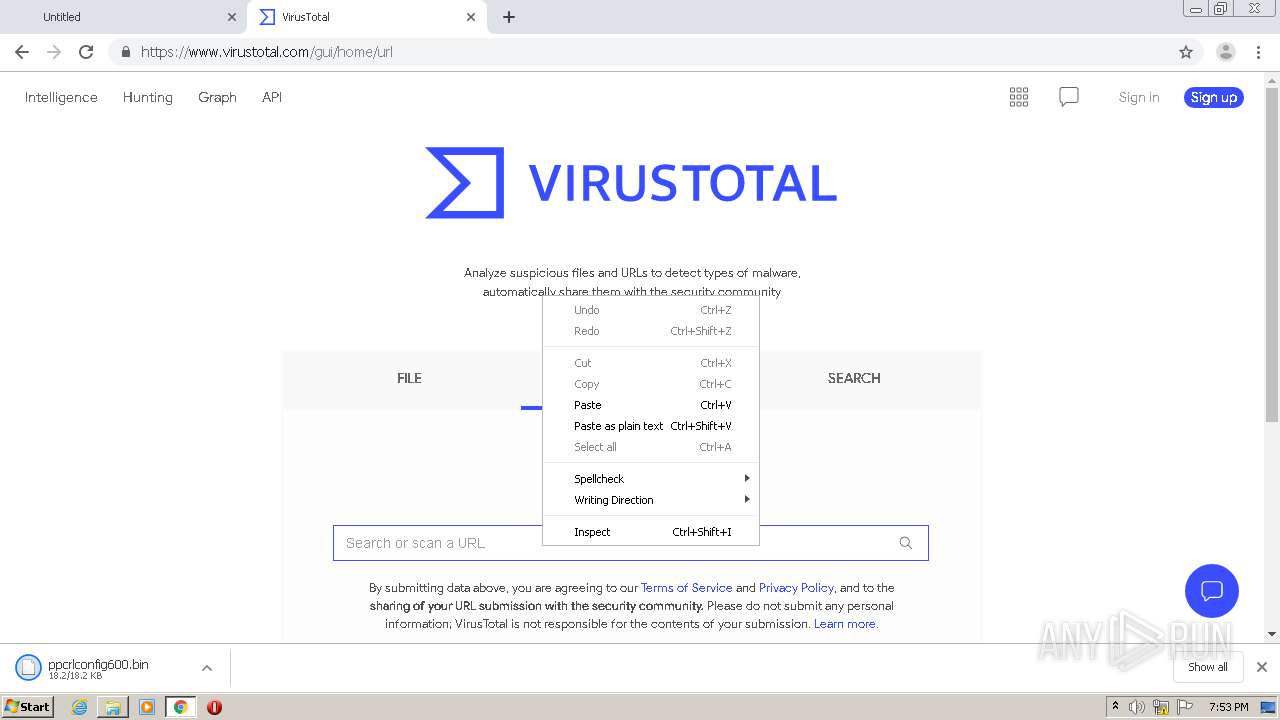Image resolution: width=1280 pixels, height=720 pixels.
Task: Choose Inspect from the context menu
Action: (651, 532)
